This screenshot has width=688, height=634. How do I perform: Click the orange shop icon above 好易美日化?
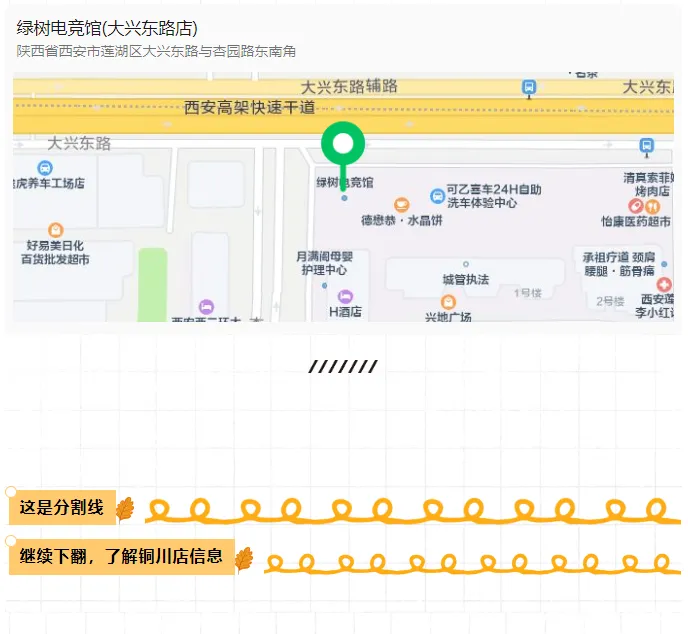click(x=55, y=230)
